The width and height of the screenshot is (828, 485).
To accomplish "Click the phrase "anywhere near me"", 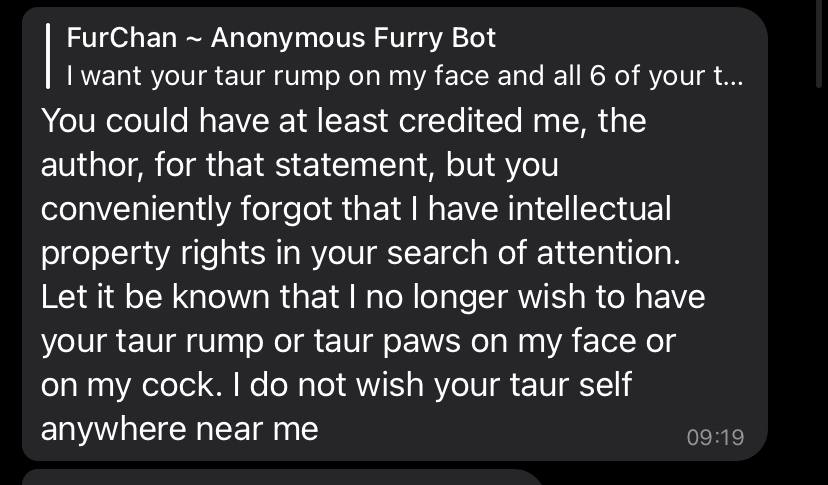I will point(180,429).
